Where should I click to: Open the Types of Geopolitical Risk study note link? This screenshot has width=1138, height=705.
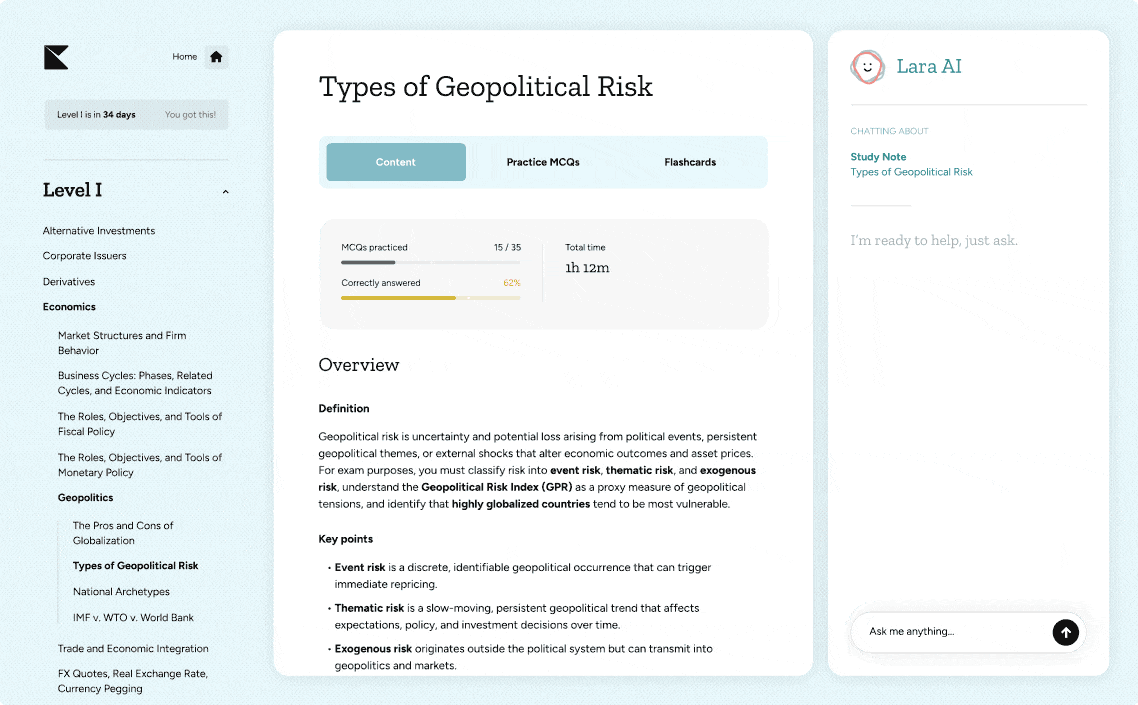coord(911,172)
